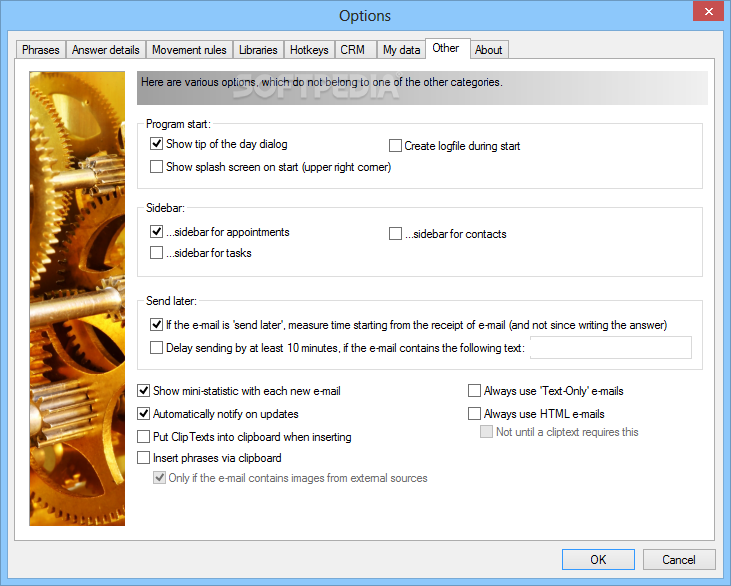Click OK to save options
731x586 pixels.
click(x=598, y=559)
